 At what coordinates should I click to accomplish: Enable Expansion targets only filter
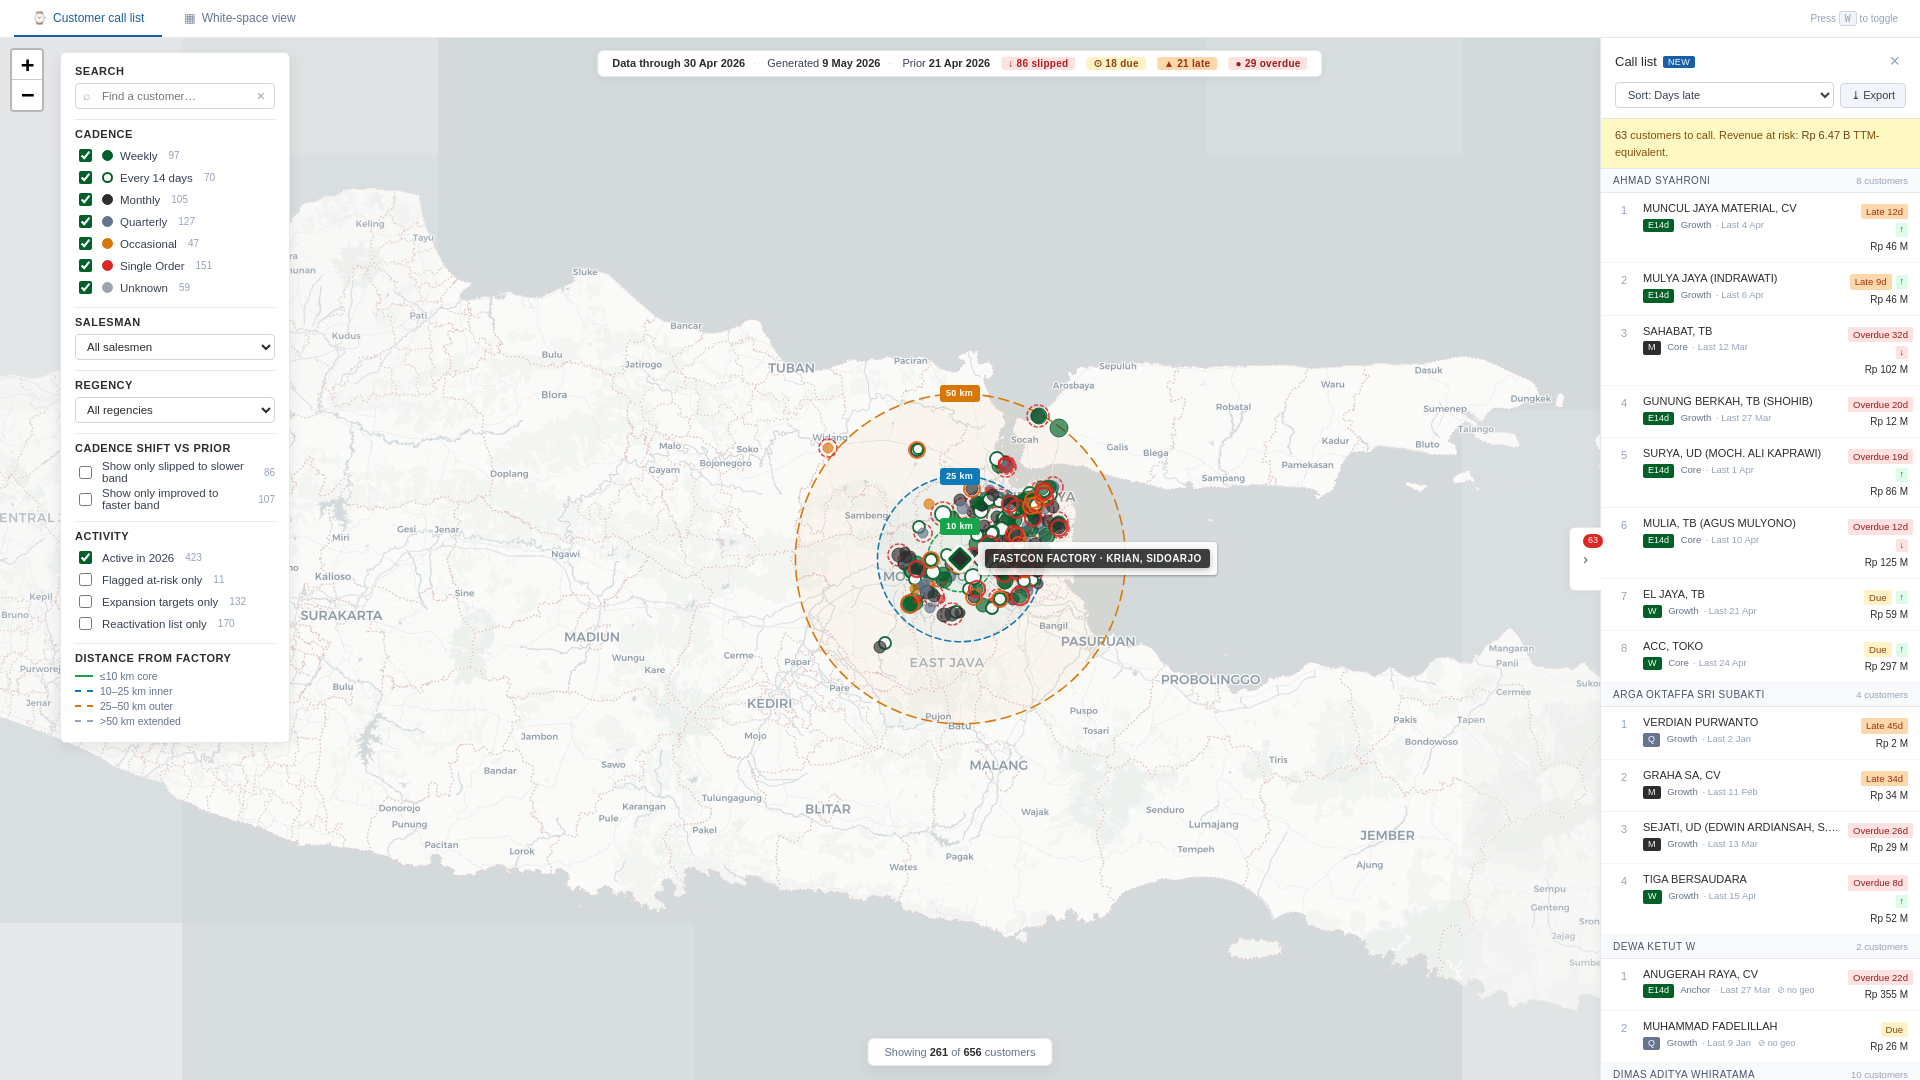85,602
